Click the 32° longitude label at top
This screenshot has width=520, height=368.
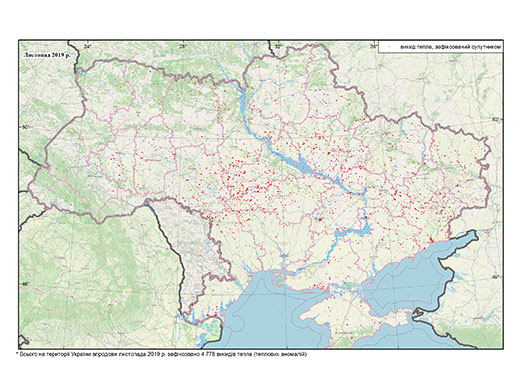pyautogui.click(x=278, y=46)
